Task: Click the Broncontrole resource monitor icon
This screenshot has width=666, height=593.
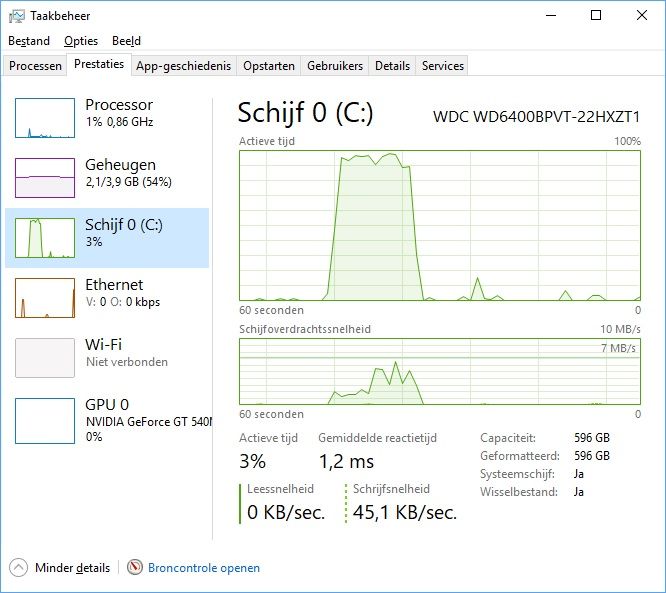Action: (135, 568)
